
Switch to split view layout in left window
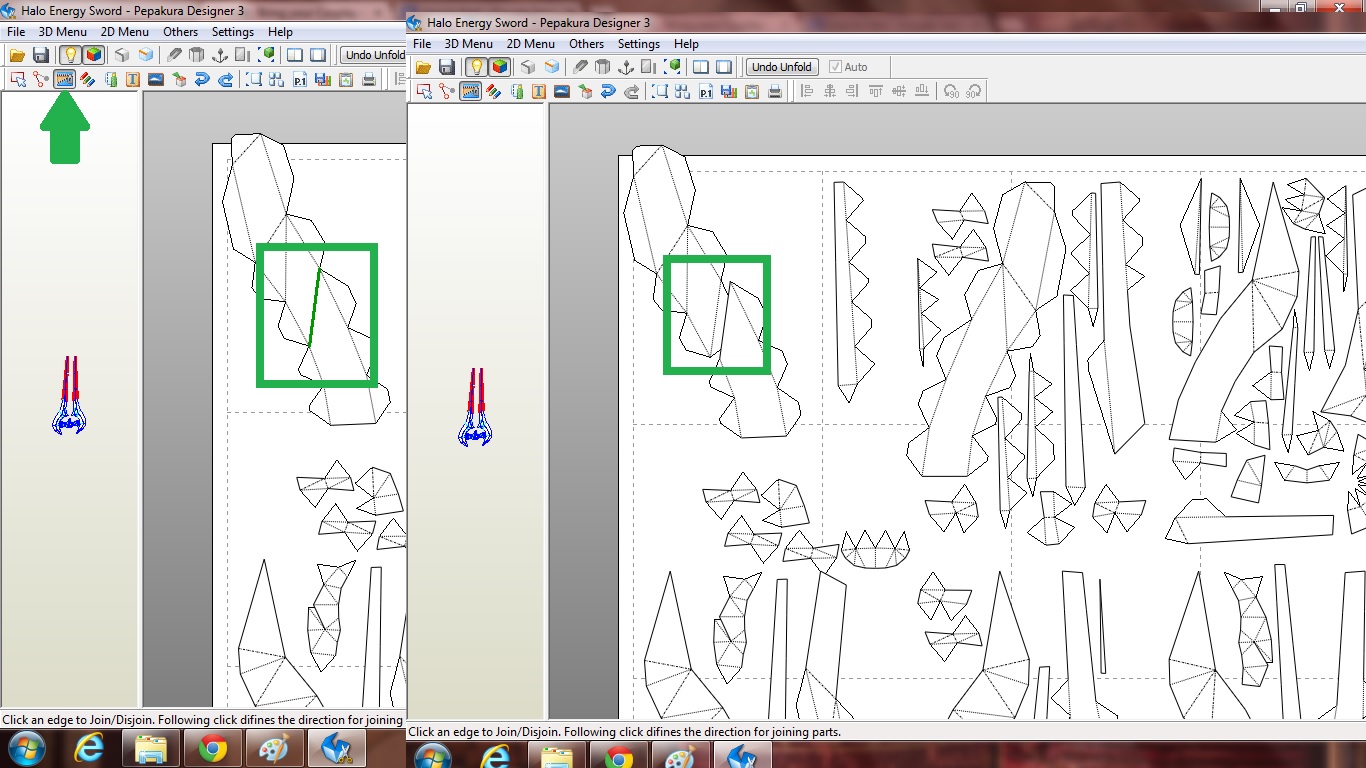[x=294, y=55]
